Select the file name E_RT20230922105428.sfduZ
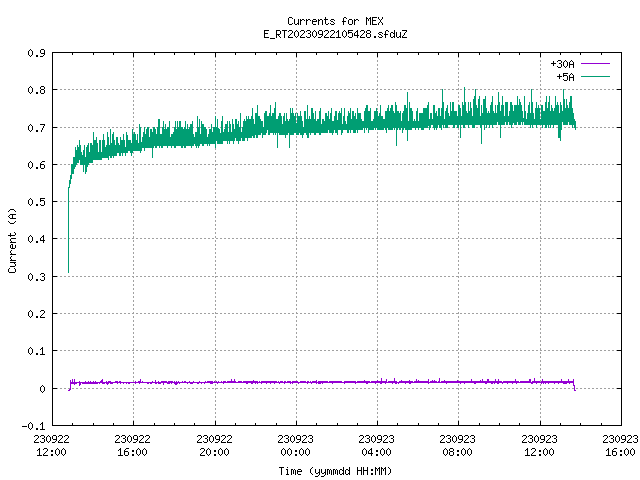Viewport: 640px width, 480px height. pyautogui.click(x=335, y=34)
